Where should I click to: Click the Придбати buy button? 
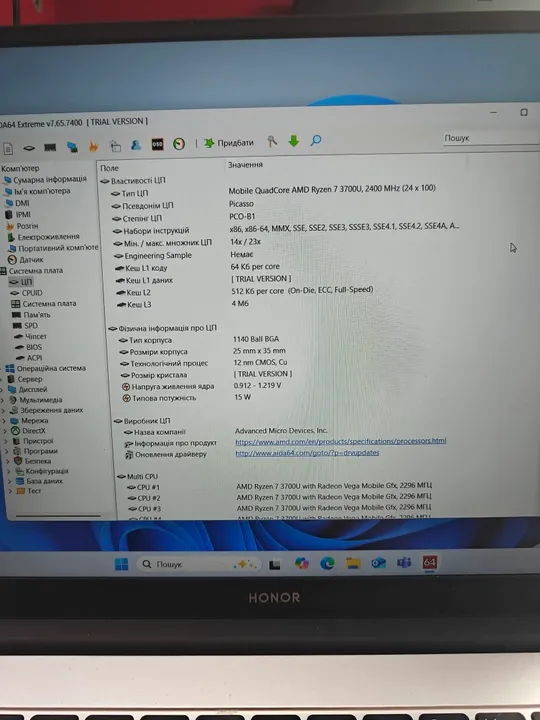pyautogui.click(x=229, y=143)
